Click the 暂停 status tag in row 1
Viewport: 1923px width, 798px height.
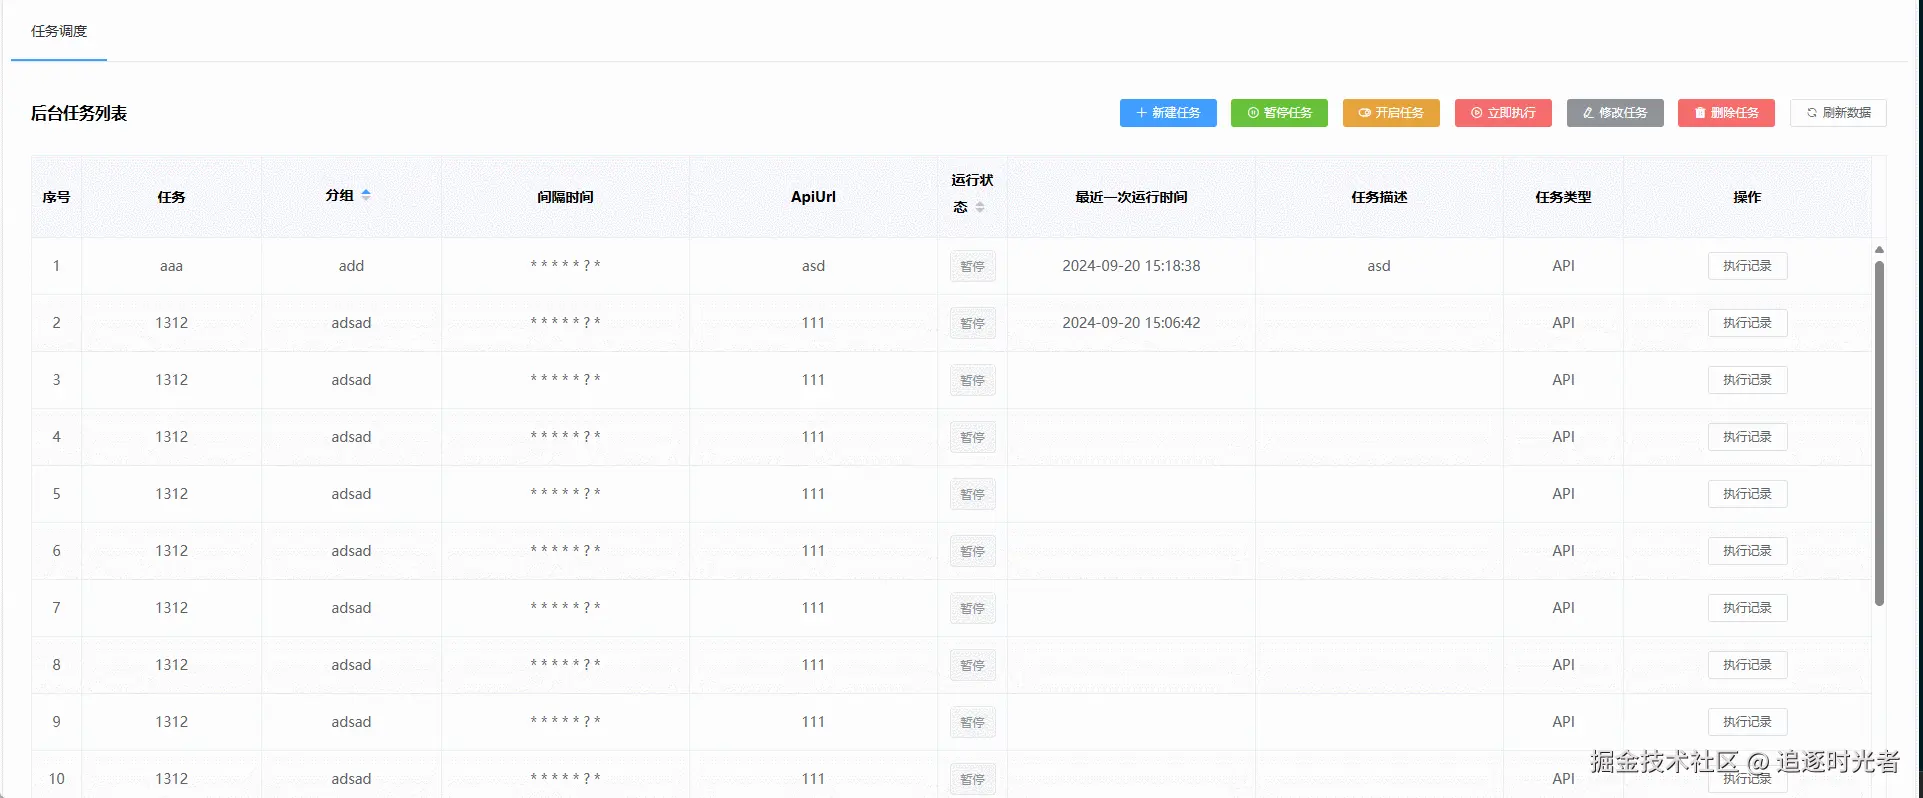tap(972, 266)
